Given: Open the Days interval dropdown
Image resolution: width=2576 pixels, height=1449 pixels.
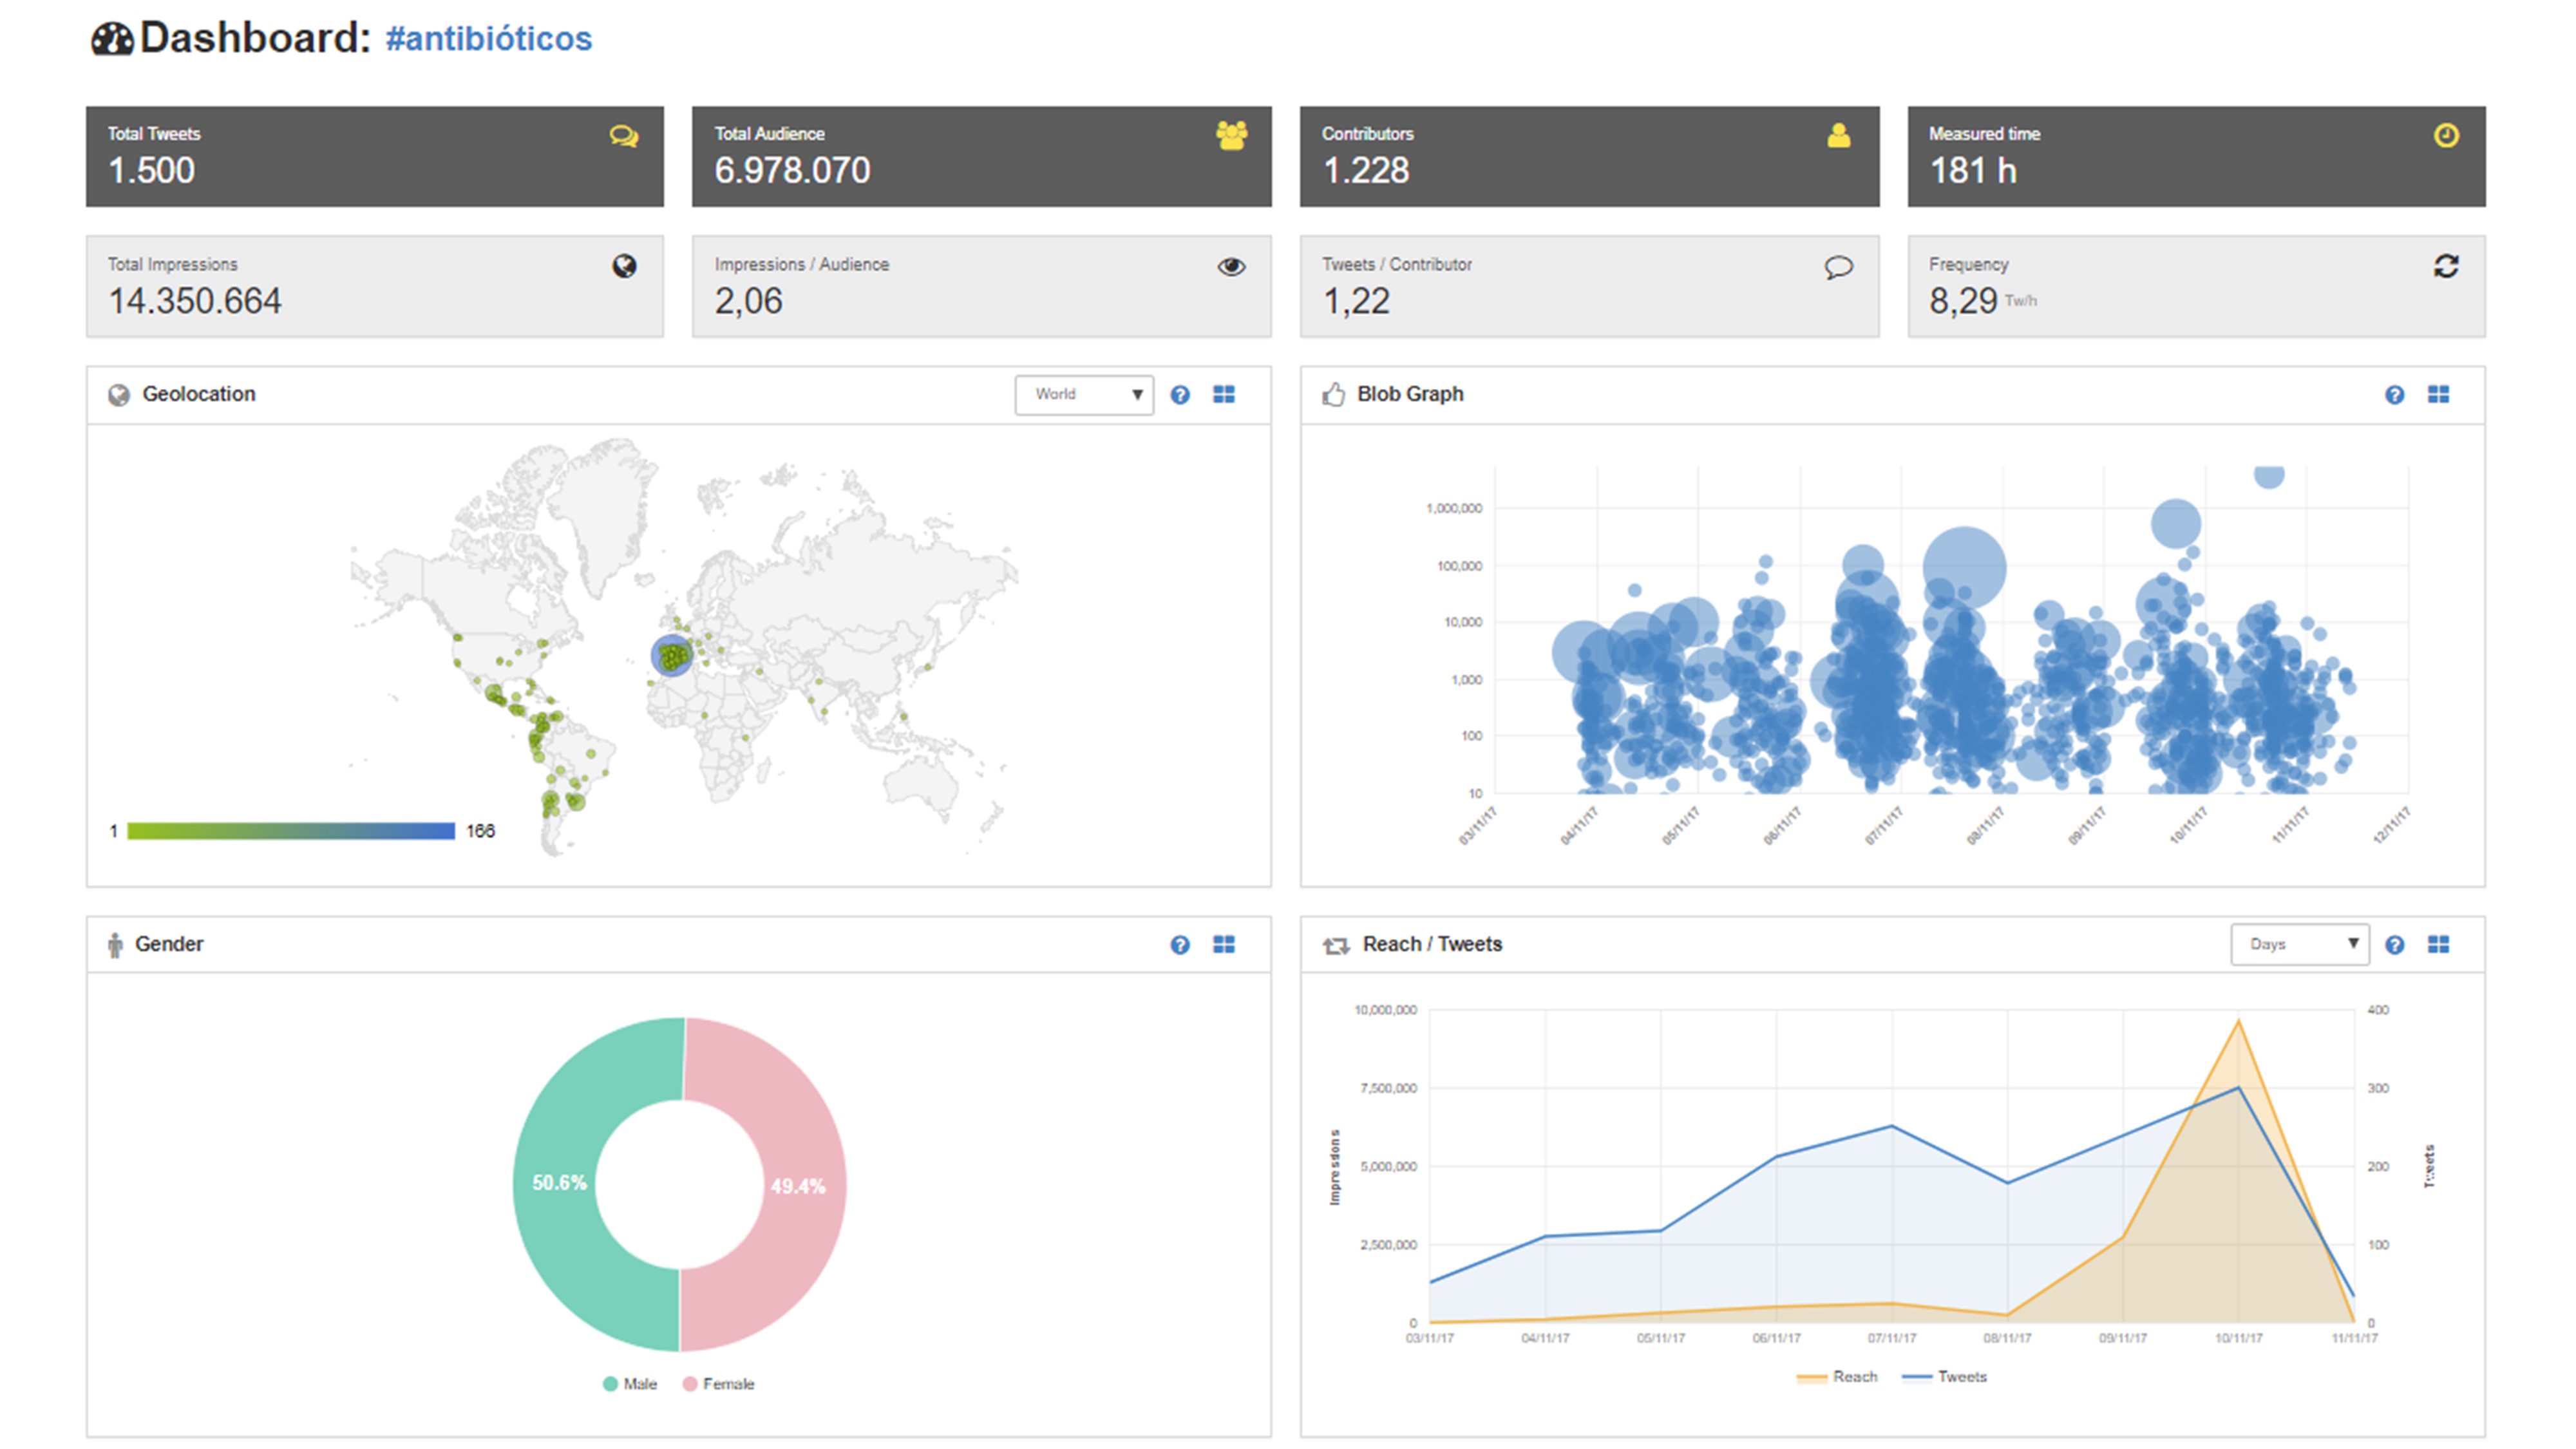Looking at the screenshot, I should pos(2299,945).
